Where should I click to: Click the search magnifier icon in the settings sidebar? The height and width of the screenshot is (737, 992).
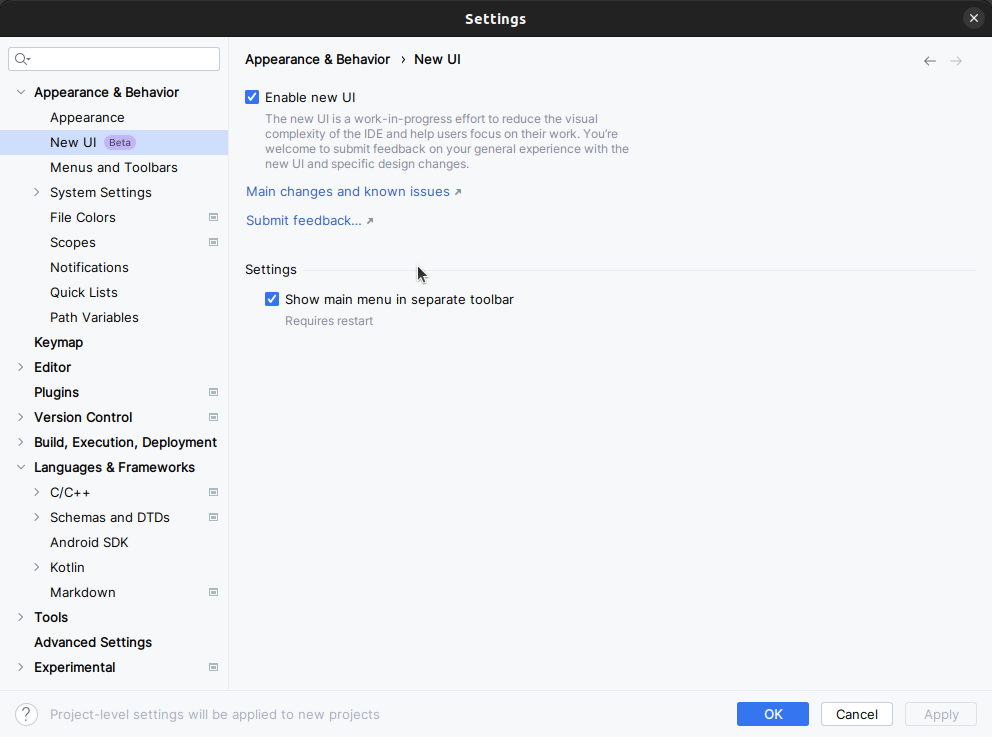20,58
